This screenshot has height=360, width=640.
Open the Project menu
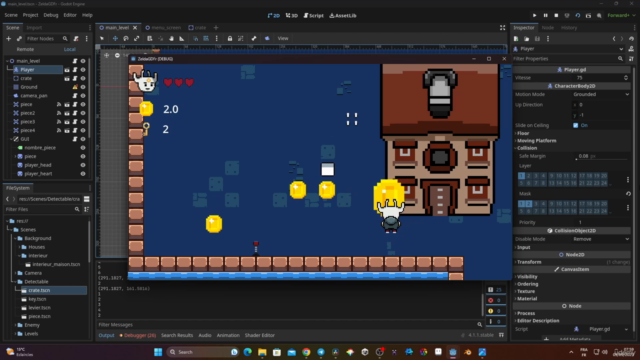(x=30, y=15)
